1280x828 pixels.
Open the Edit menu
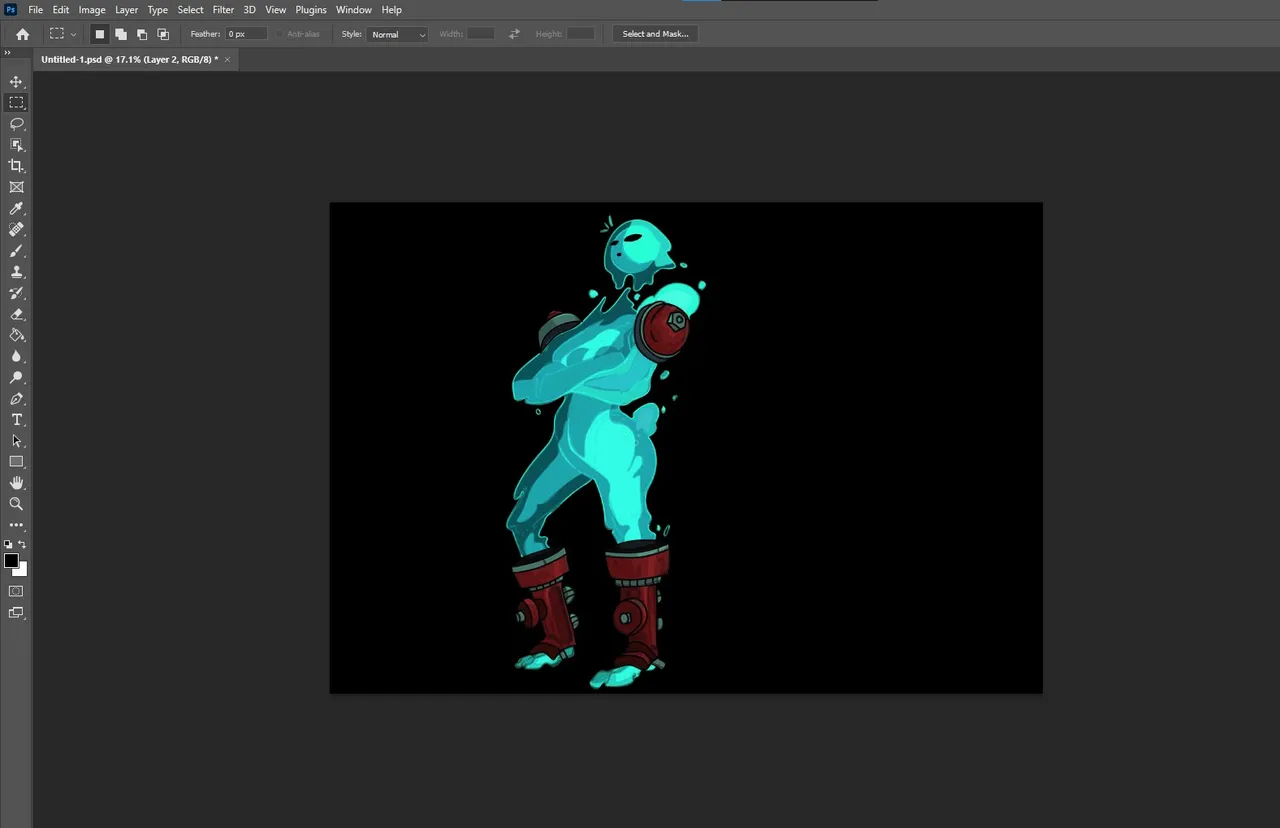(61, 10)
